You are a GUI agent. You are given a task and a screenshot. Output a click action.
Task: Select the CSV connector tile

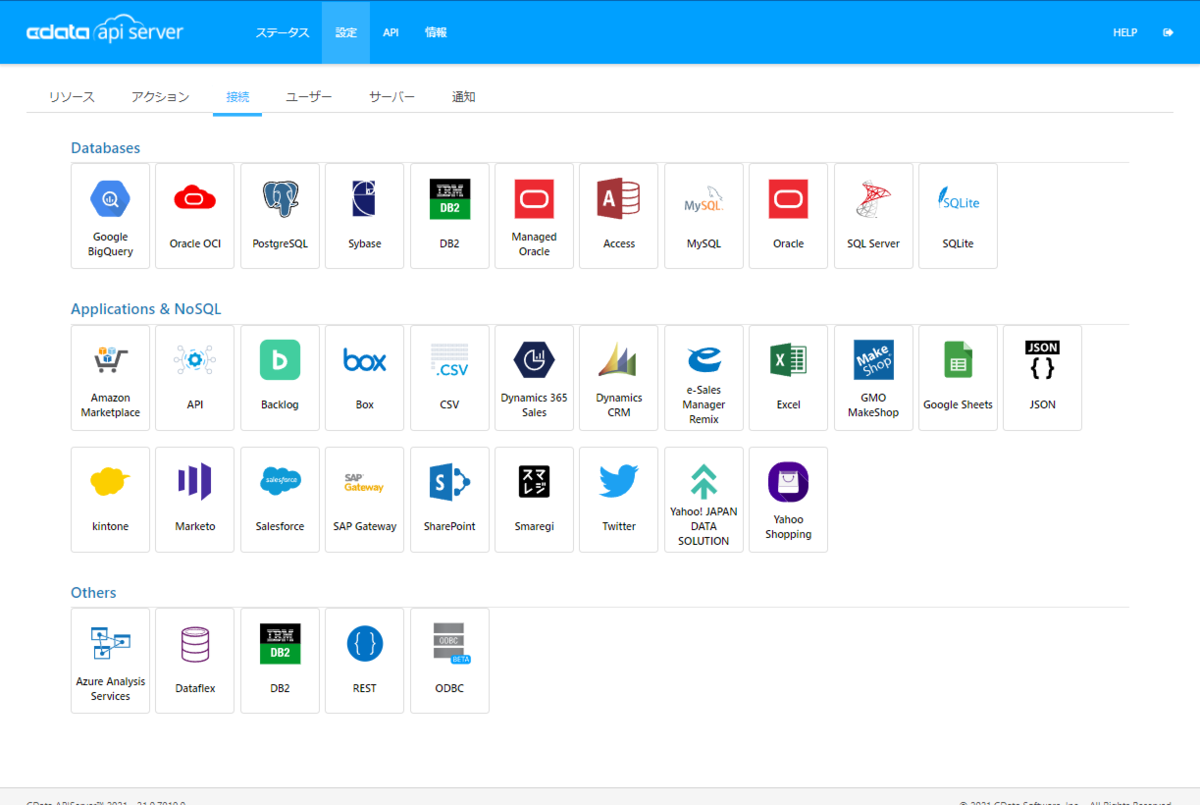click(450, 378)
